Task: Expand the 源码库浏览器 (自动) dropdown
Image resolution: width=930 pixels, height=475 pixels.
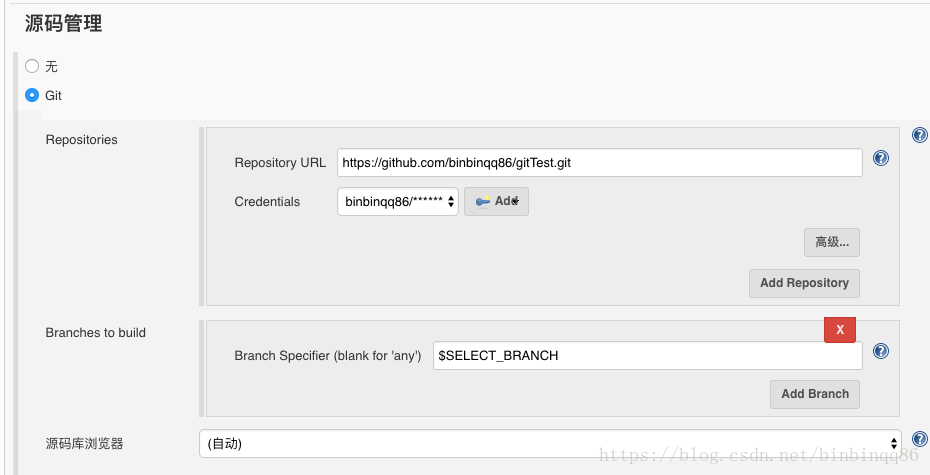Action: pyautogui.click(x=550, y=444)
